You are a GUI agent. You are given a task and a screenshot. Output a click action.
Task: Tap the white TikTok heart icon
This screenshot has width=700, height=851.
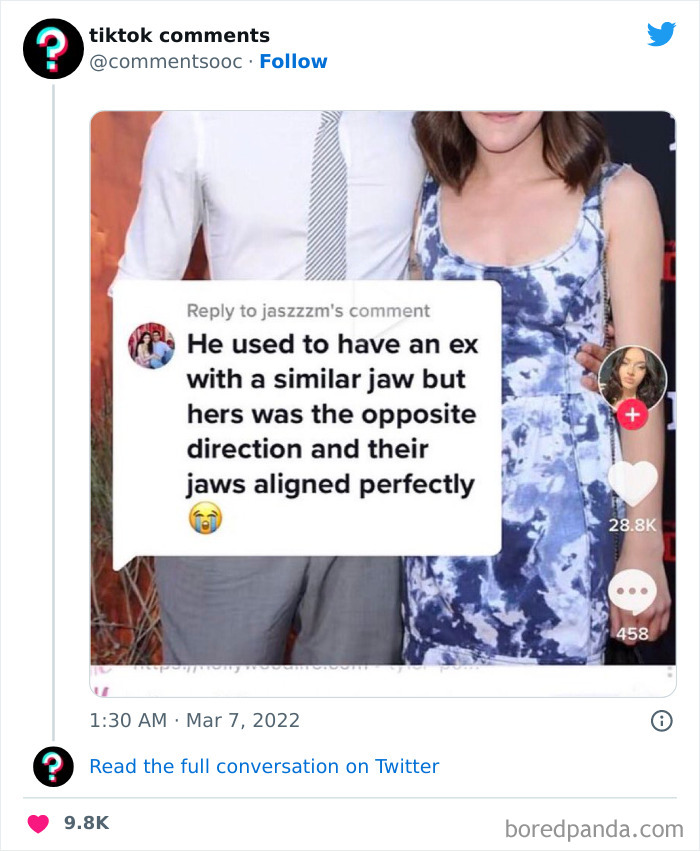632,485
